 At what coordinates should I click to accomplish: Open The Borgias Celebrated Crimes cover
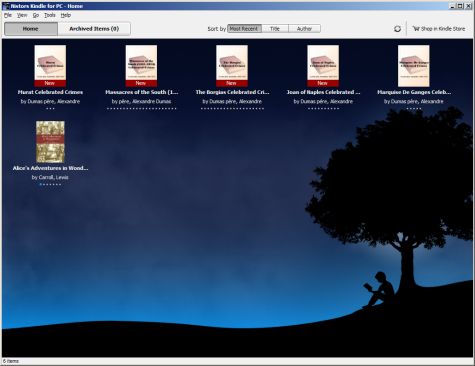coord(232,66)
